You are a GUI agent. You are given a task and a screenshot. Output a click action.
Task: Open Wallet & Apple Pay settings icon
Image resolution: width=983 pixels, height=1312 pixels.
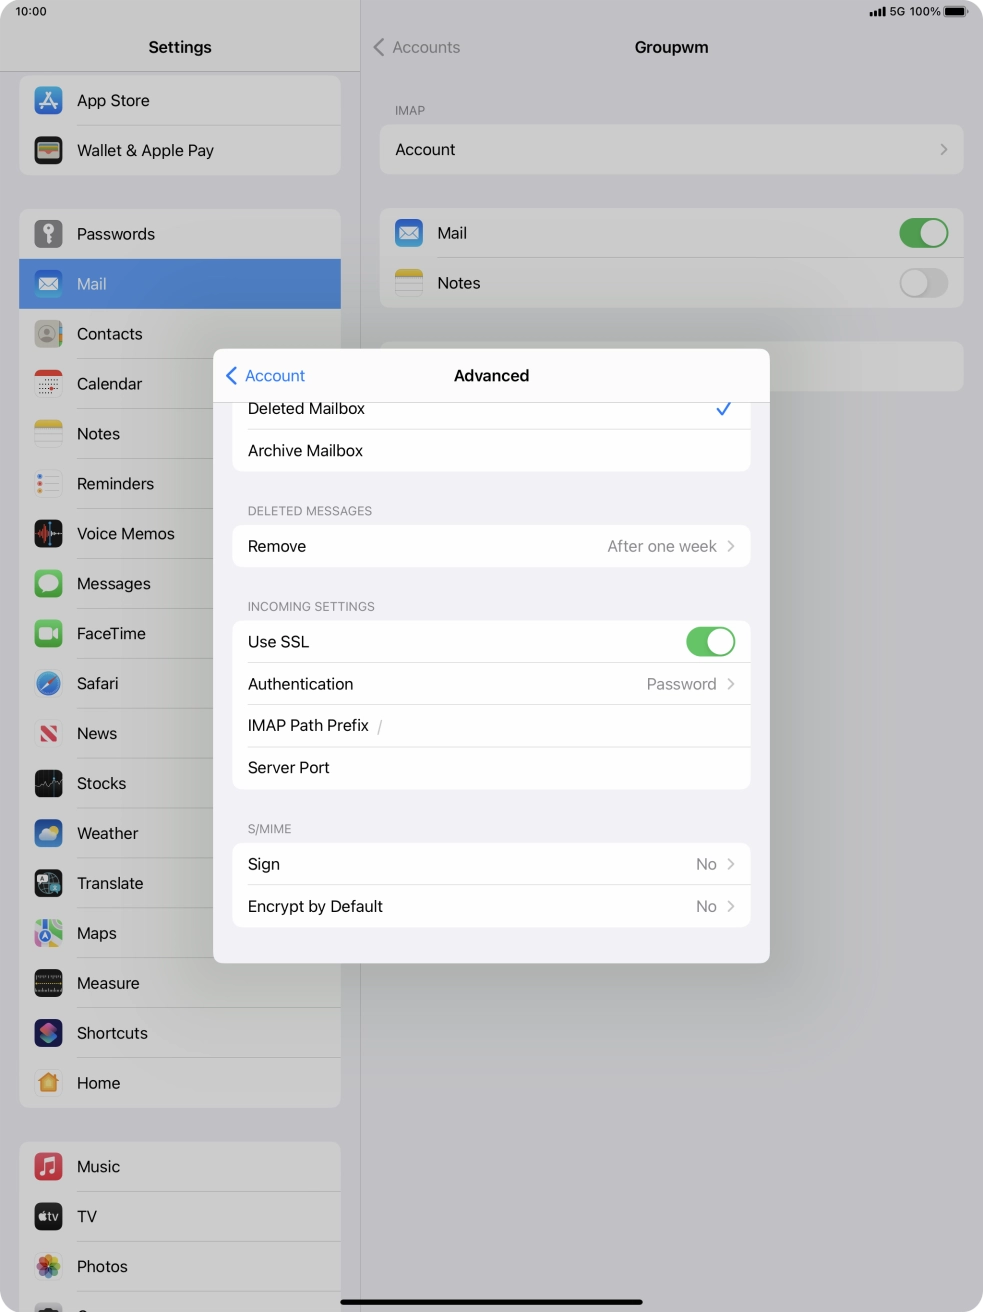pos(48,150)
